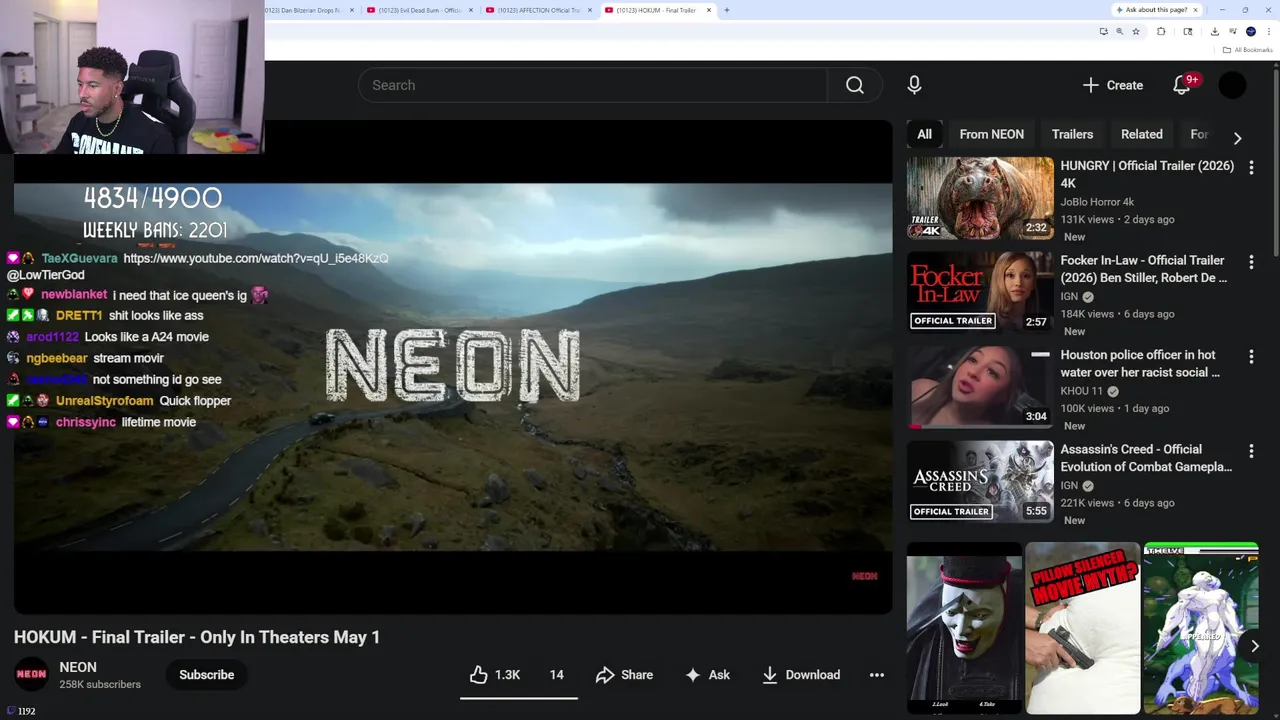Open notifications bell with 9+ badge
This screenshot has width=1280, height=720.
point(1182,85)
